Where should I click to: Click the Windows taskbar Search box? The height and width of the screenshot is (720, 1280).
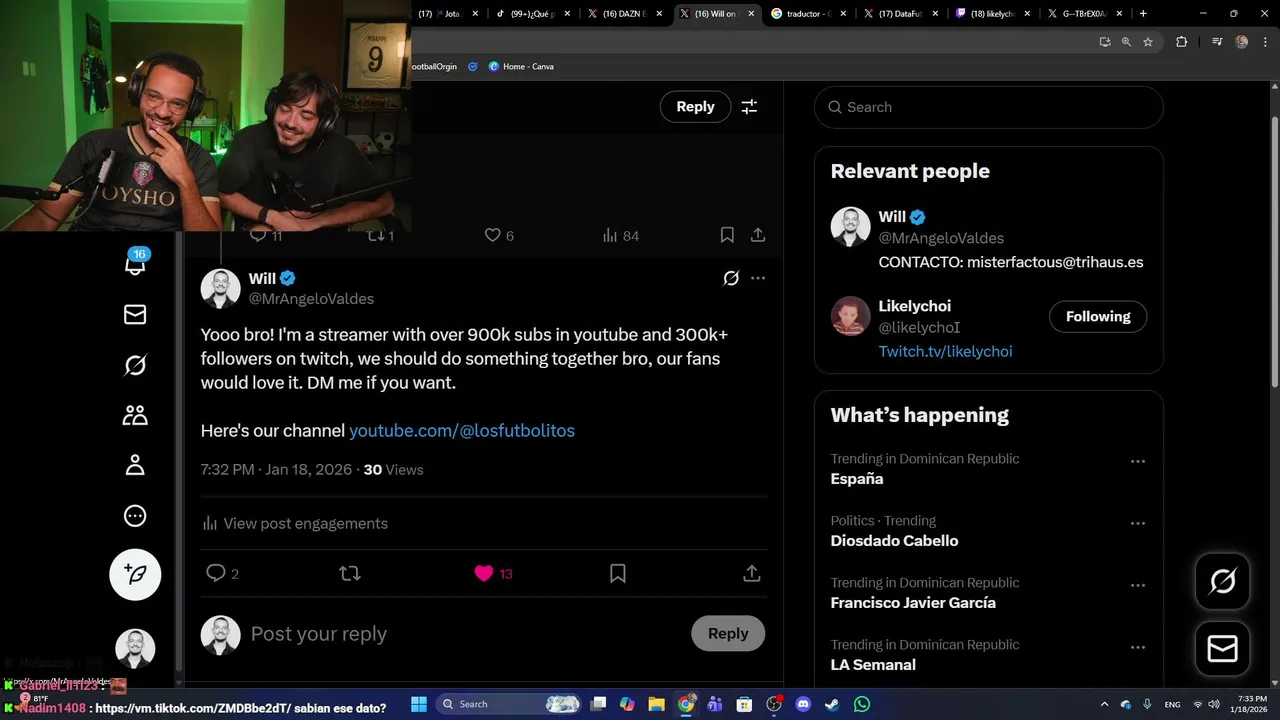(510, 704)
